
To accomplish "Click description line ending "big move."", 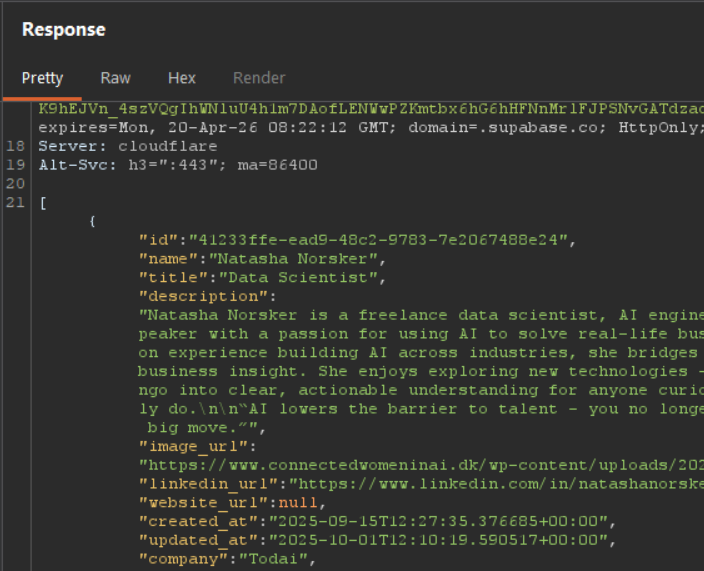I will point(202,428).
